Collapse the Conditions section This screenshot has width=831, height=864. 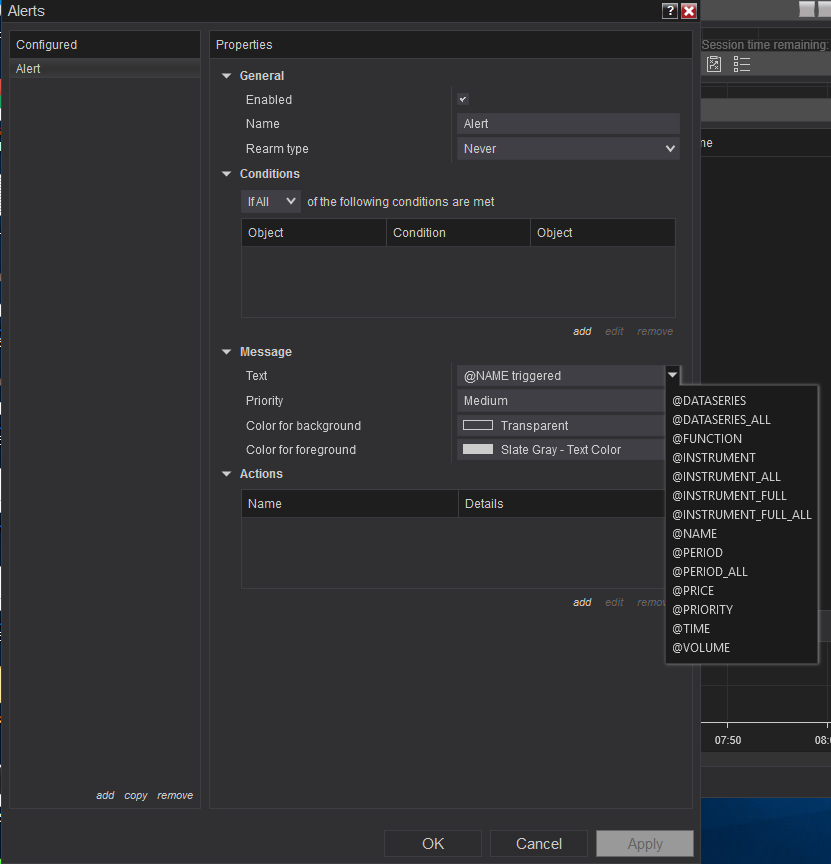pyautogui.click(x=227, y=174)
